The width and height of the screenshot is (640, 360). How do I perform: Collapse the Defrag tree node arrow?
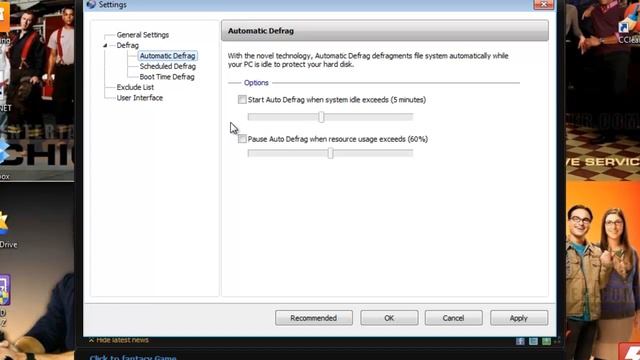[x=105, y=45]
